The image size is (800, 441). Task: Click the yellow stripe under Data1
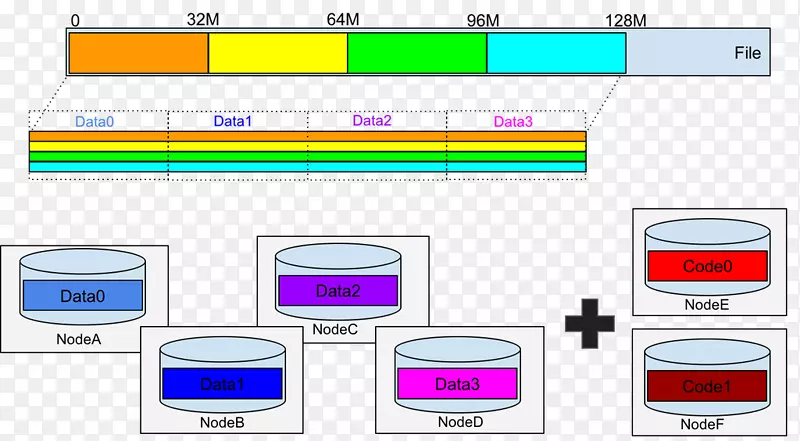click(x=238, y=146)
